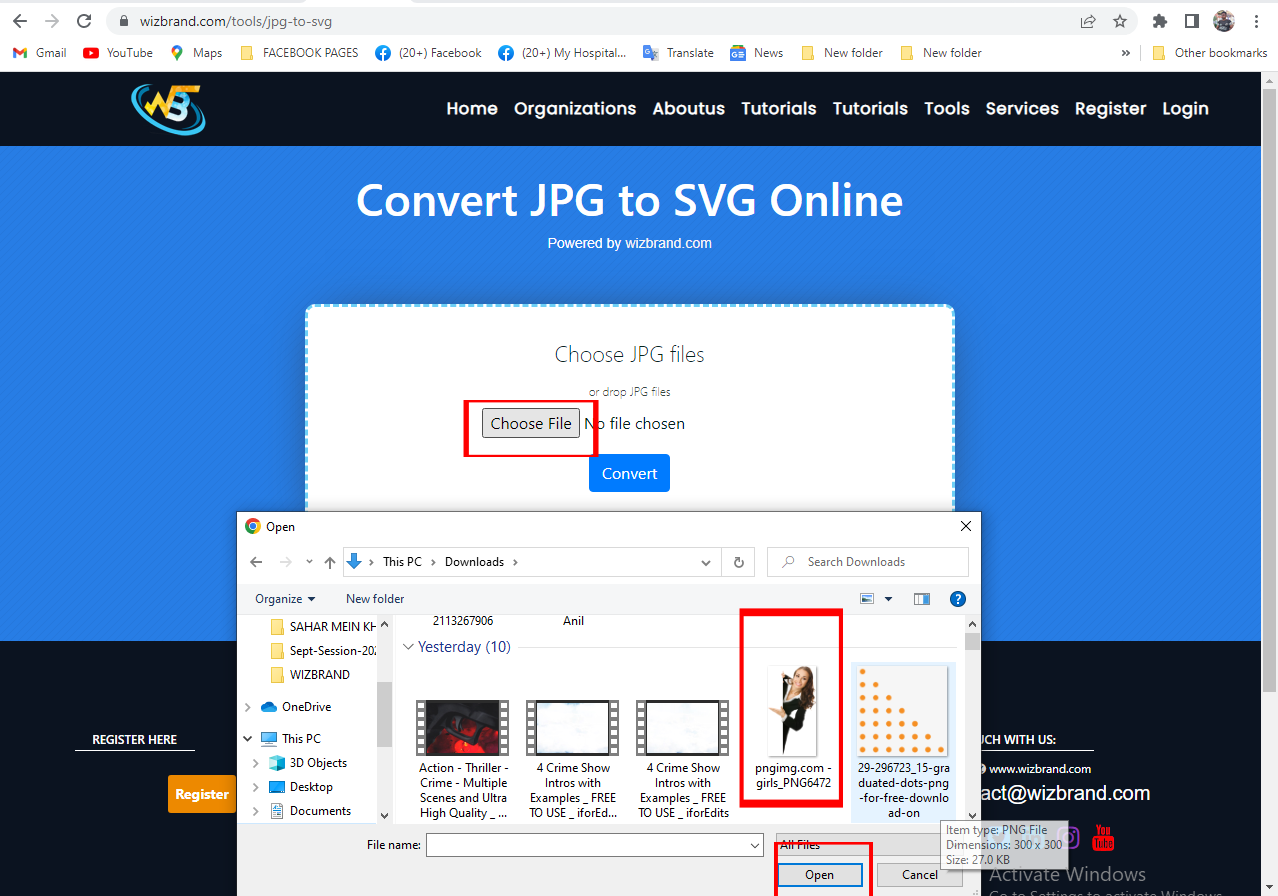1278x896 pixels.
Task: Open YouTube from the footer icons
Action: [1102, 838]
